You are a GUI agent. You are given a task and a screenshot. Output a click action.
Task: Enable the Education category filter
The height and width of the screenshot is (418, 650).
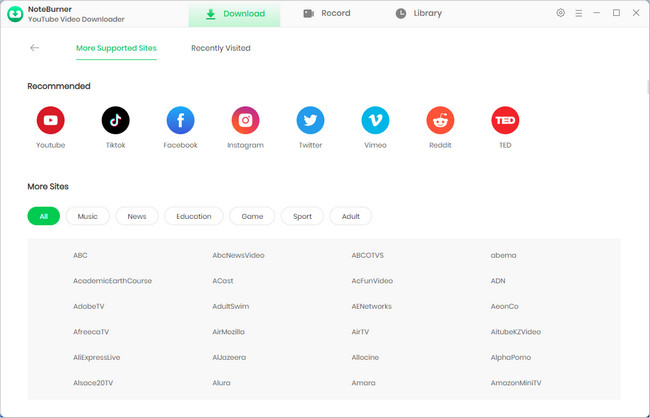click(x=194, y=216)
